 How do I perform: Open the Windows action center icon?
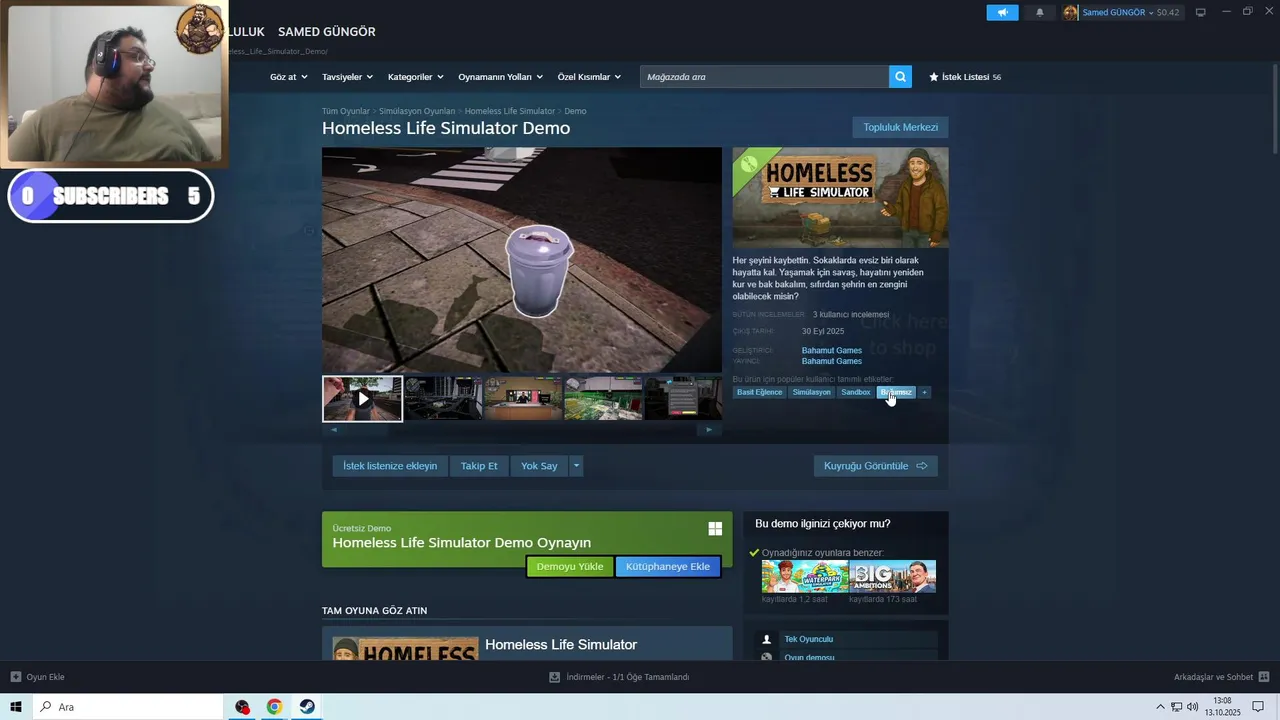point(1258,707)
